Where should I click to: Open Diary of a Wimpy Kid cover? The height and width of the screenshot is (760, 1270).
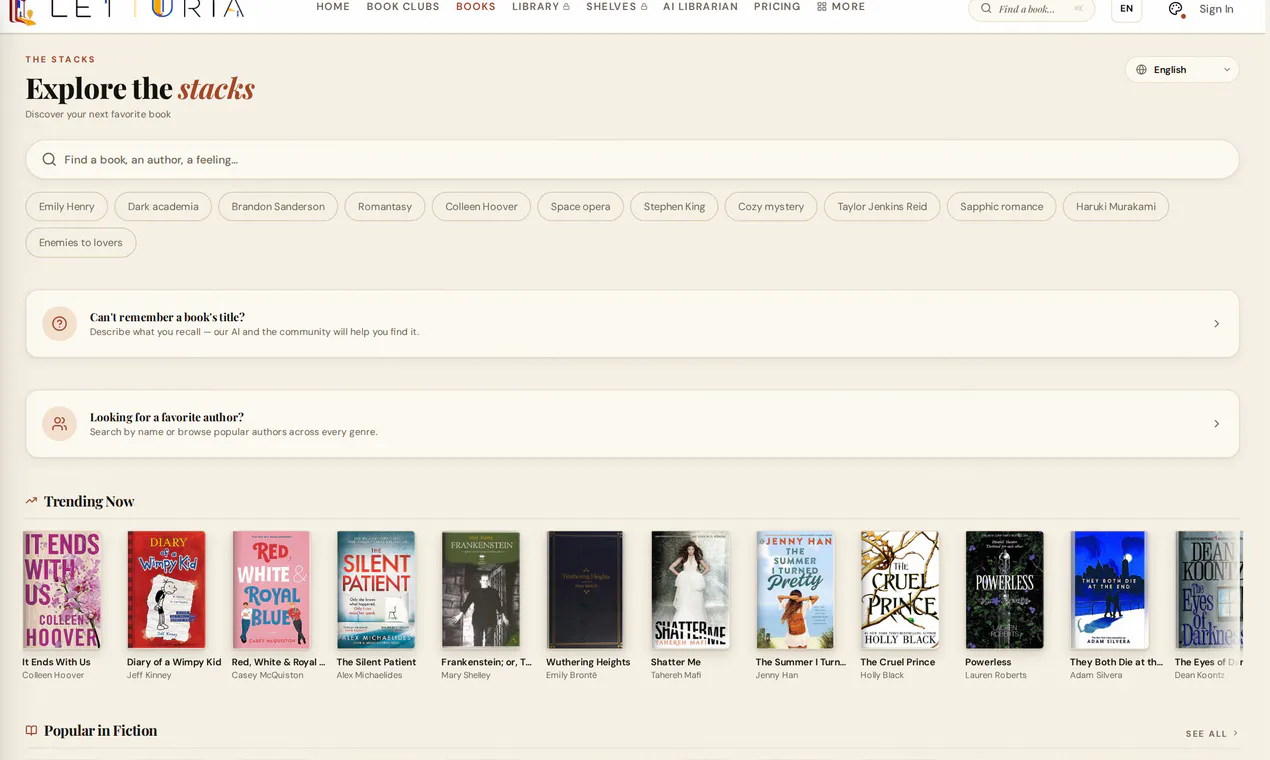tap(166, 589)
